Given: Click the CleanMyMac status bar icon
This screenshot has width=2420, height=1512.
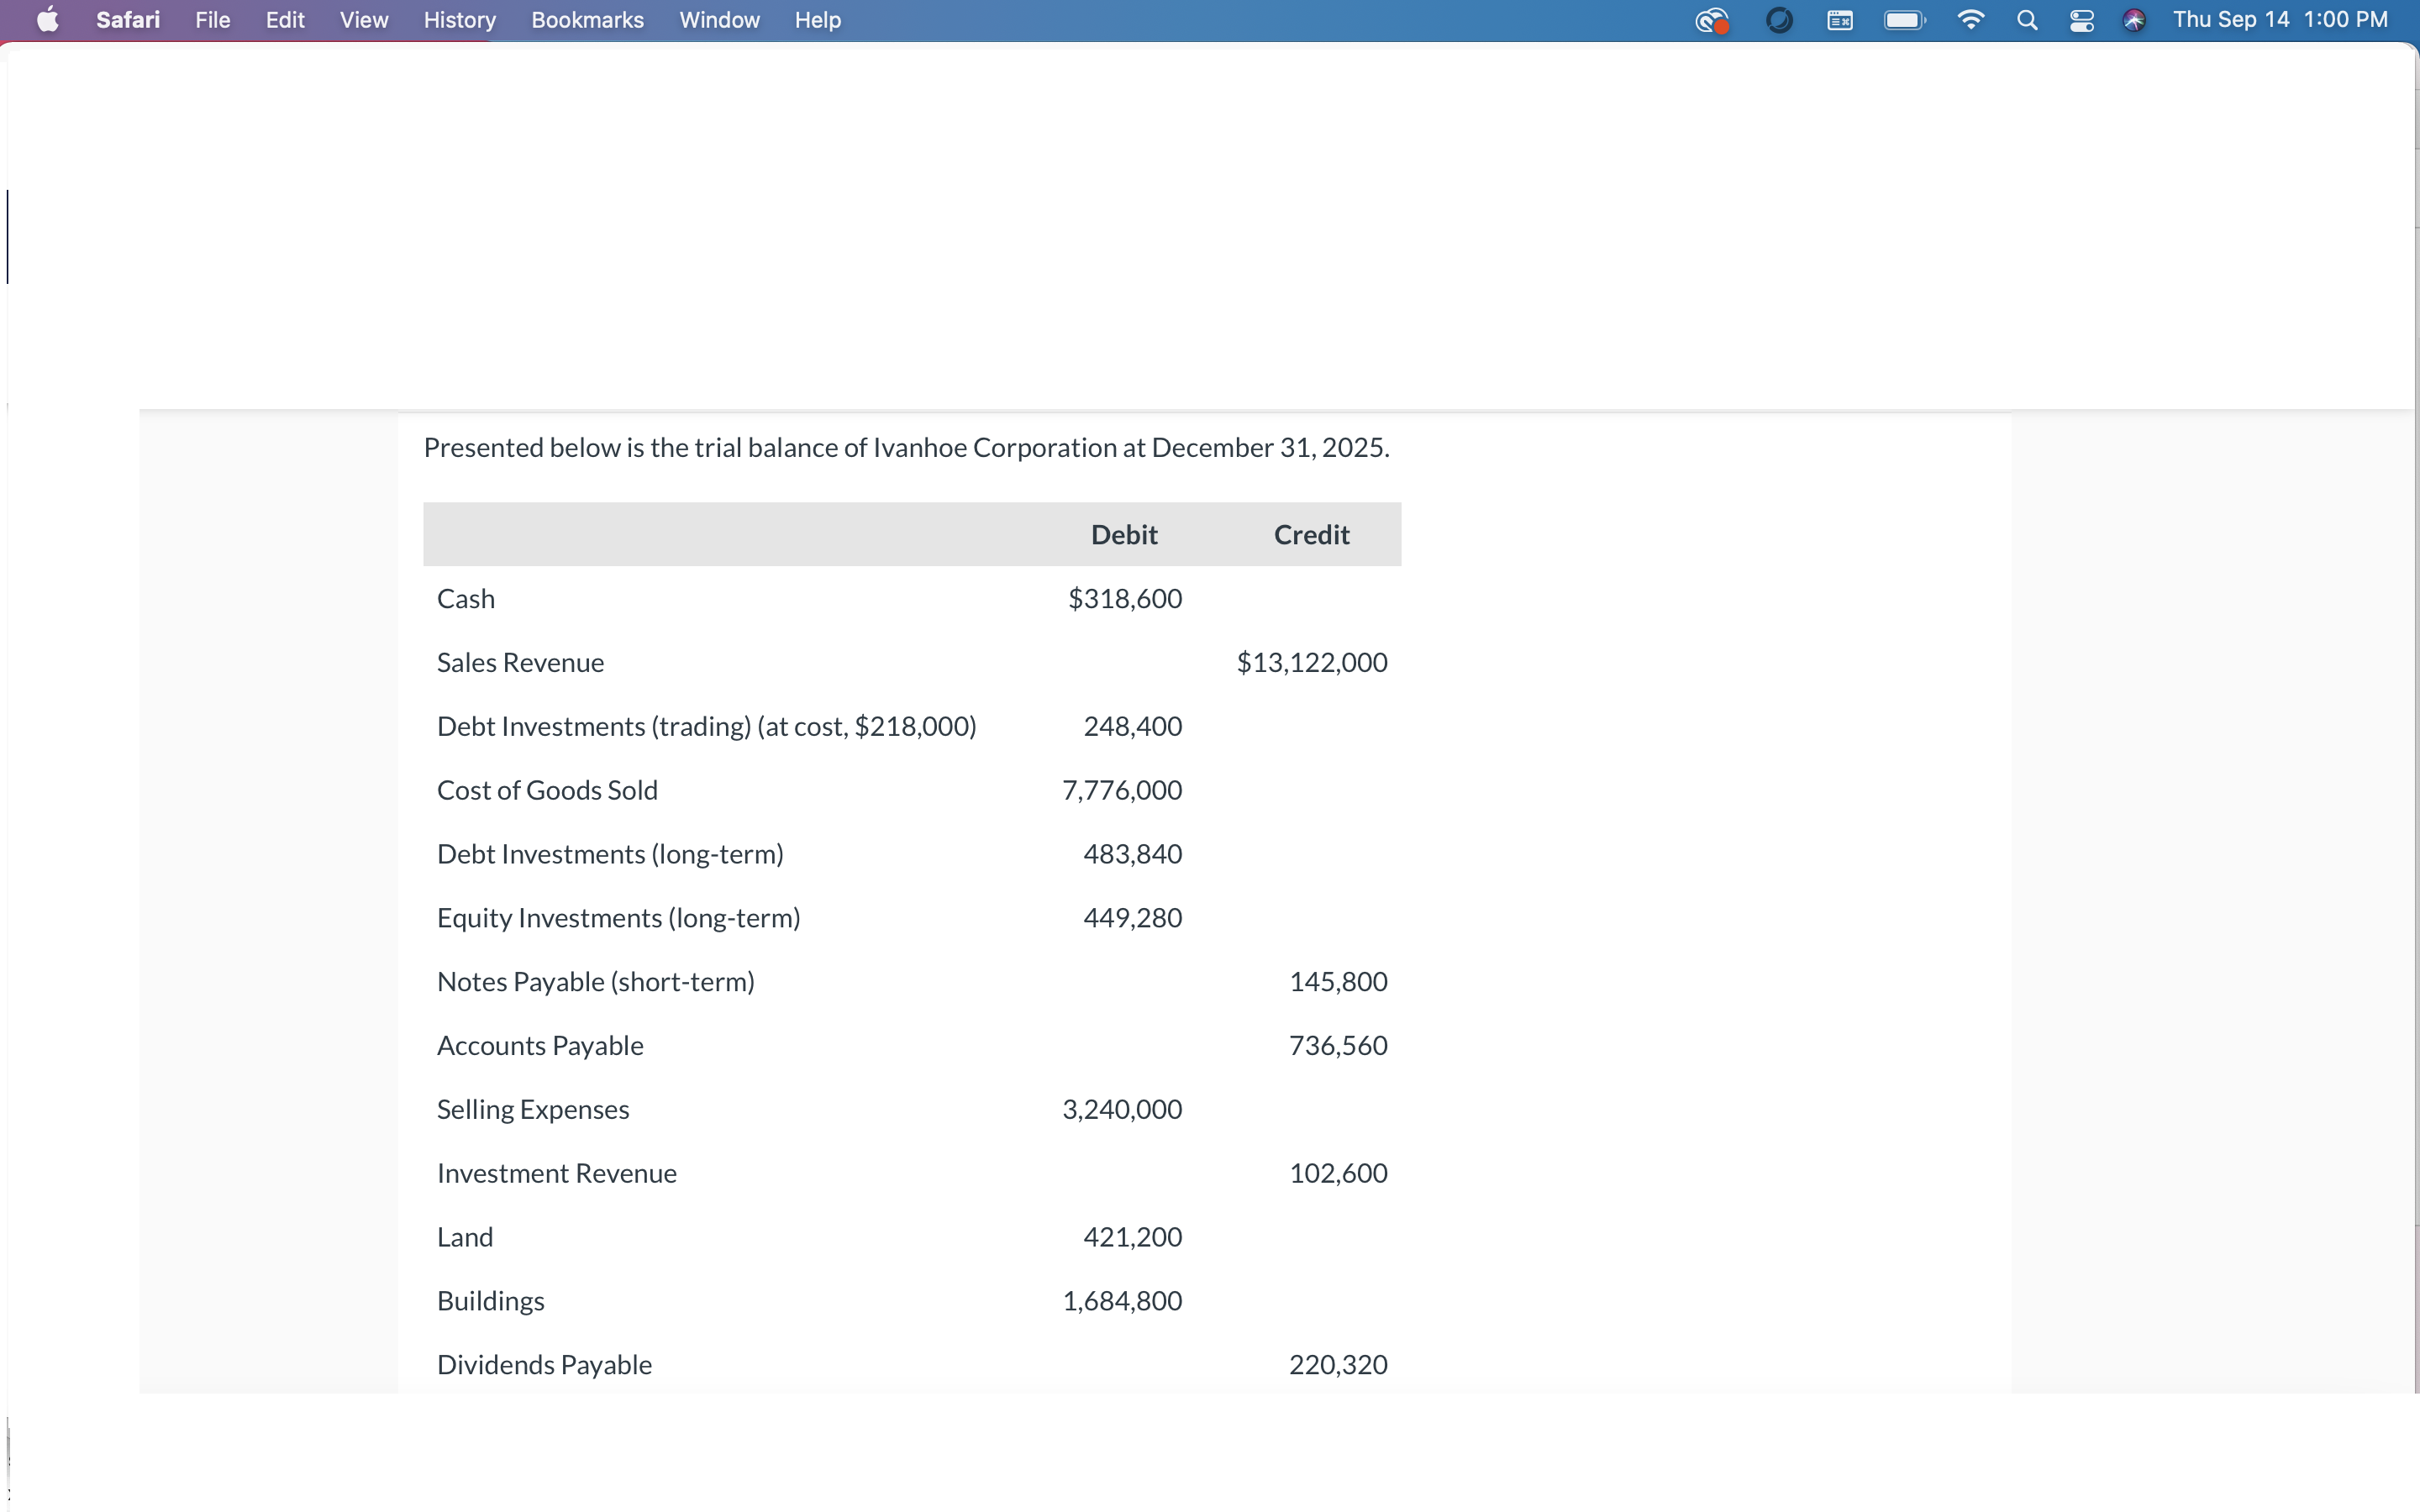Looking at the screenshot, I should point(1712,20).
